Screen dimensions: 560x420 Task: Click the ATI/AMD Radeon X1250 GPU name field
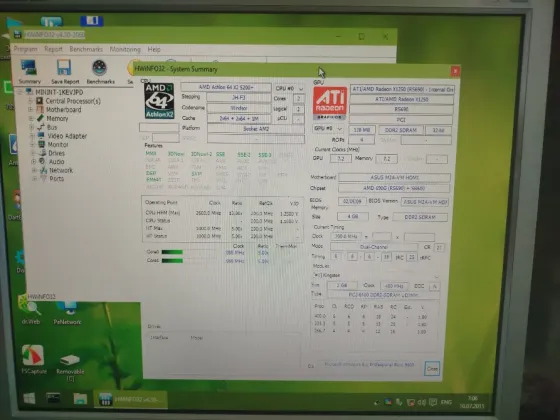[x=401, y=99]
